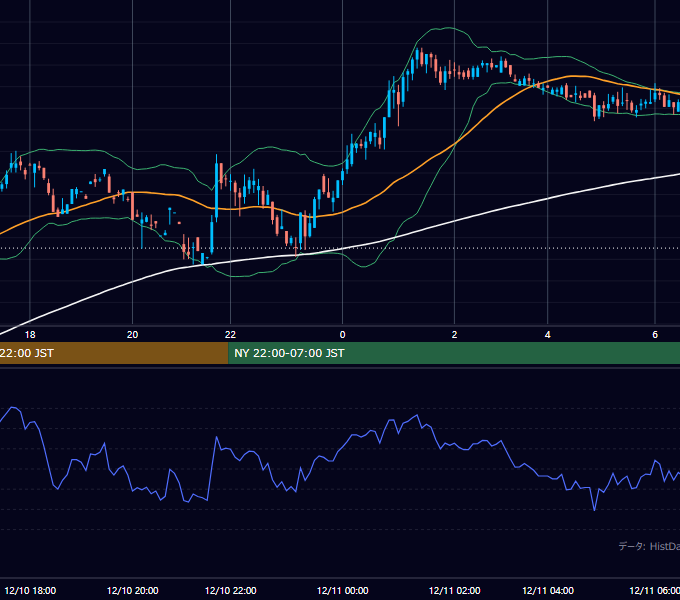Click the 22 hour label on the price chart axis

point(230,335)
